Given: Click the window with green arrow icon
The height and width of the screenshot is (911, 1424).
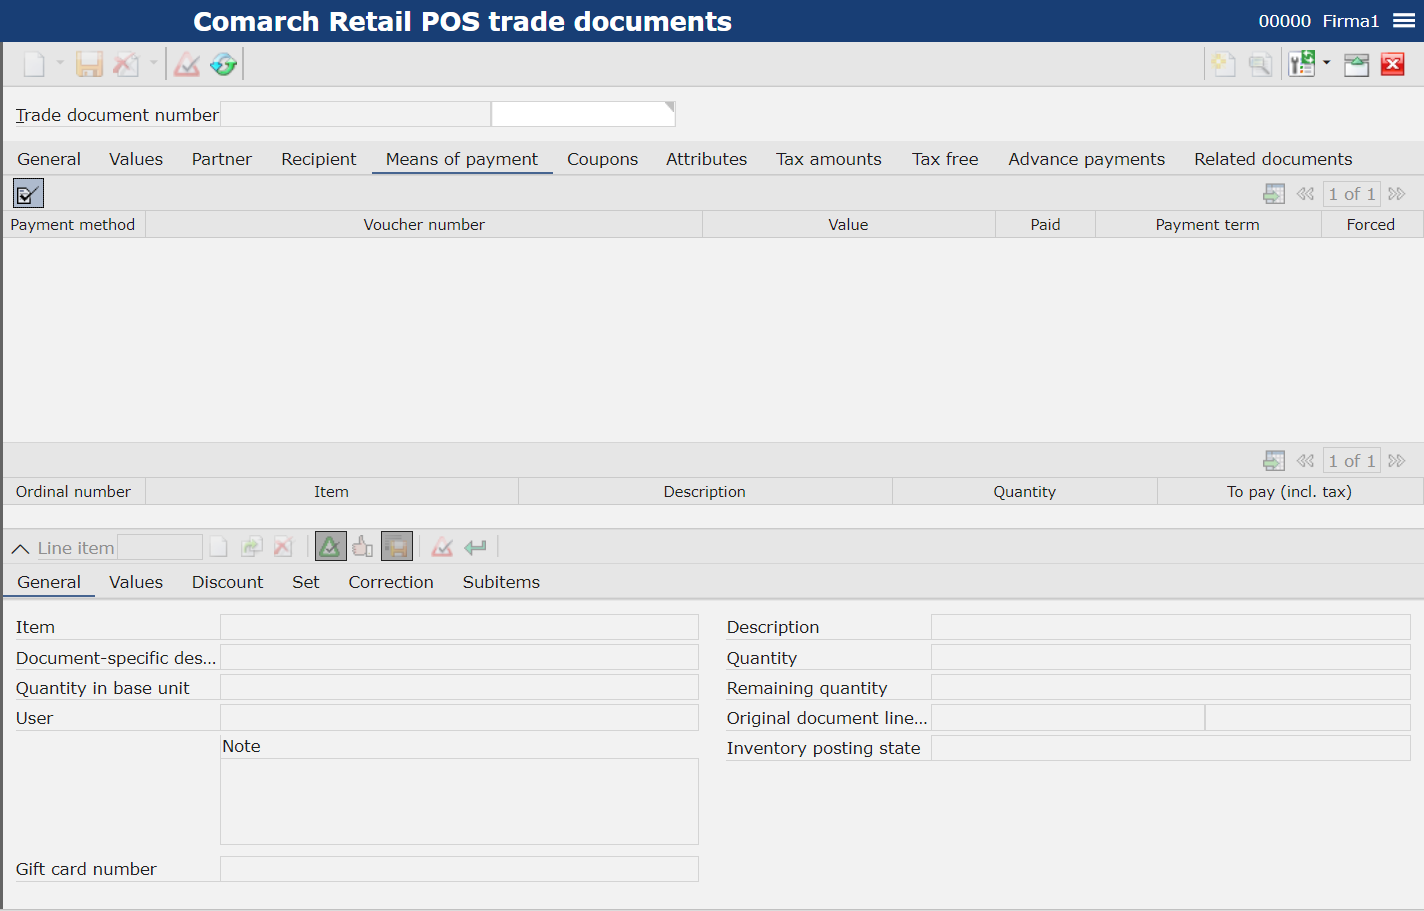Looking at the screenshot, I should click(x=1356, y=65).
